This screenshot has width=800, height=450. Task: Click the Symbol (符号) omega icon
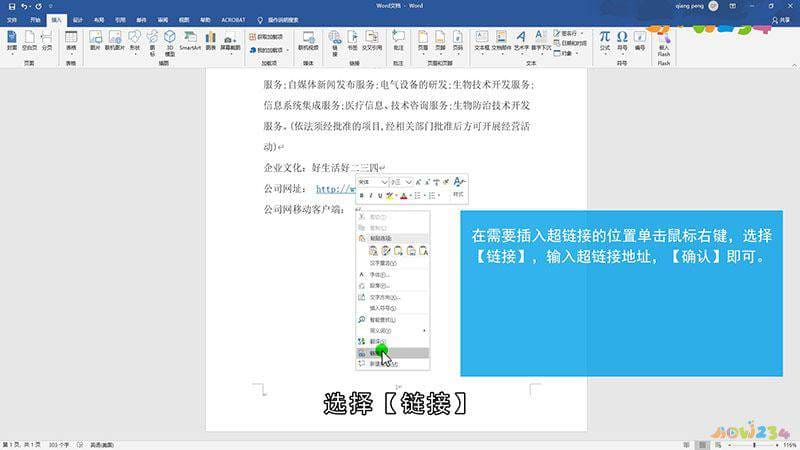click(622, 41)
